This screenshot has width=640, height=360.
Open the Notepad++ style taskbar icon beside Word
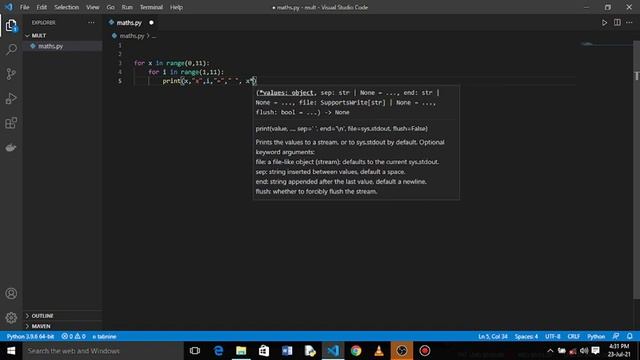click(x=310, y=351)
